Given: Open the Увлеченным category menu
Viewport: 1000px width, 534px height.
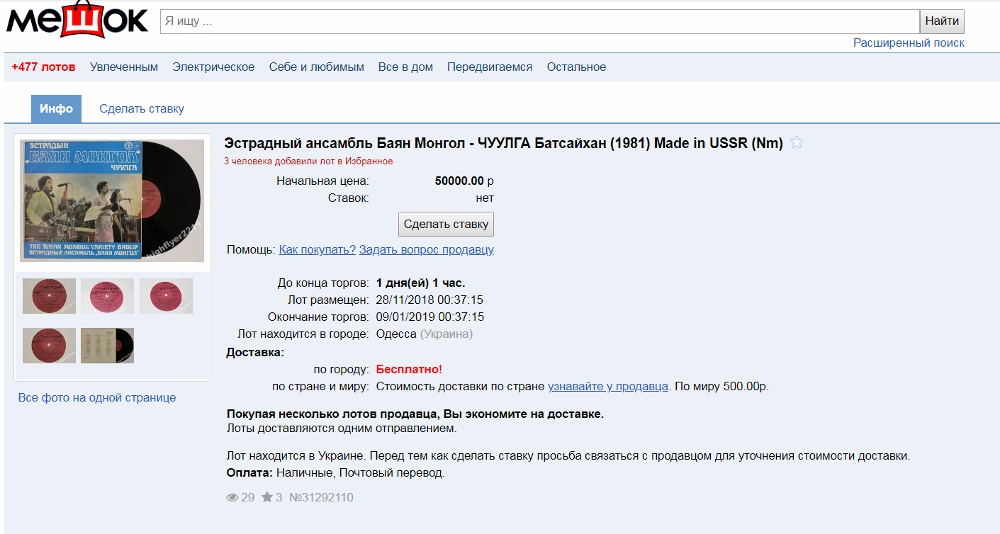Looking at the screenshot, I should tap(124, 67).
